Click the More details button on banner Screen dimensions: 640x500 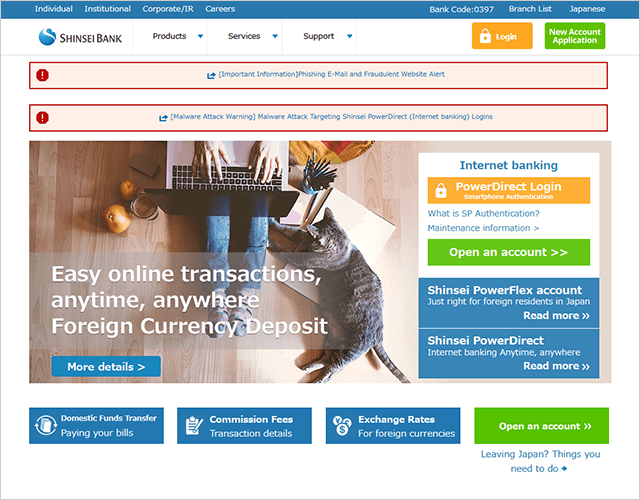[x=106, y=367]
